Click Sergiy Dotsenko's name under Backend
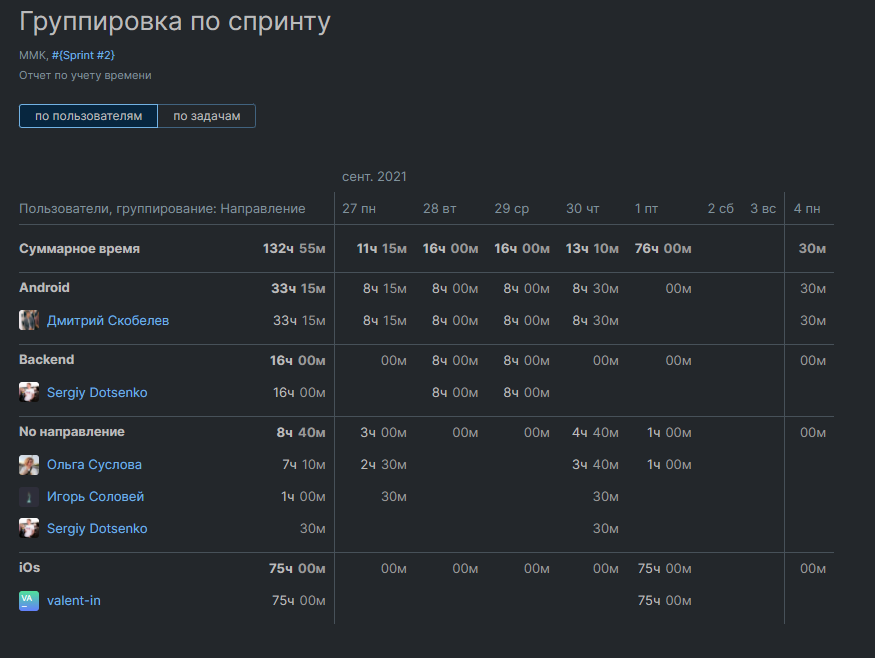 [97, 393]
